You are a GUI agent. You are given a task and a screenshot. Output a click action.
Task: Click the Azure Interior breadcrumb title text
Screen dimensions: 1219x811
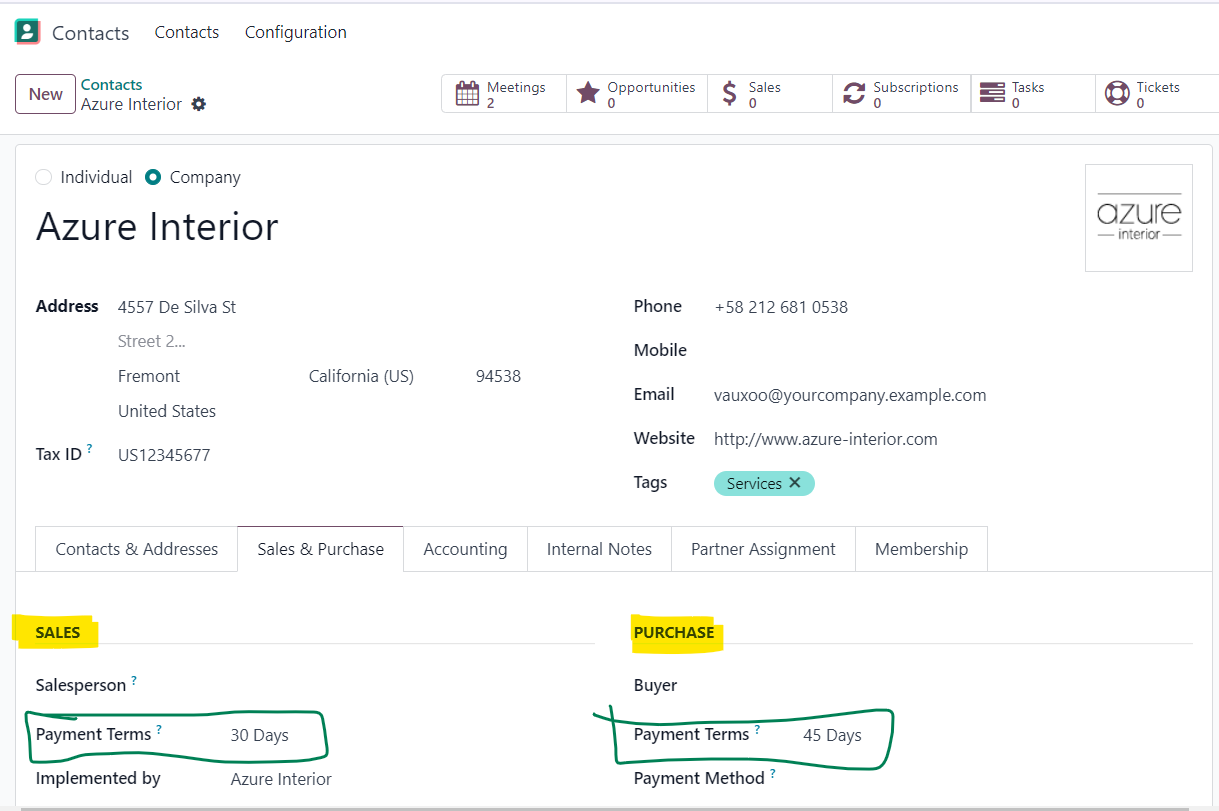(x=132, y=104)
